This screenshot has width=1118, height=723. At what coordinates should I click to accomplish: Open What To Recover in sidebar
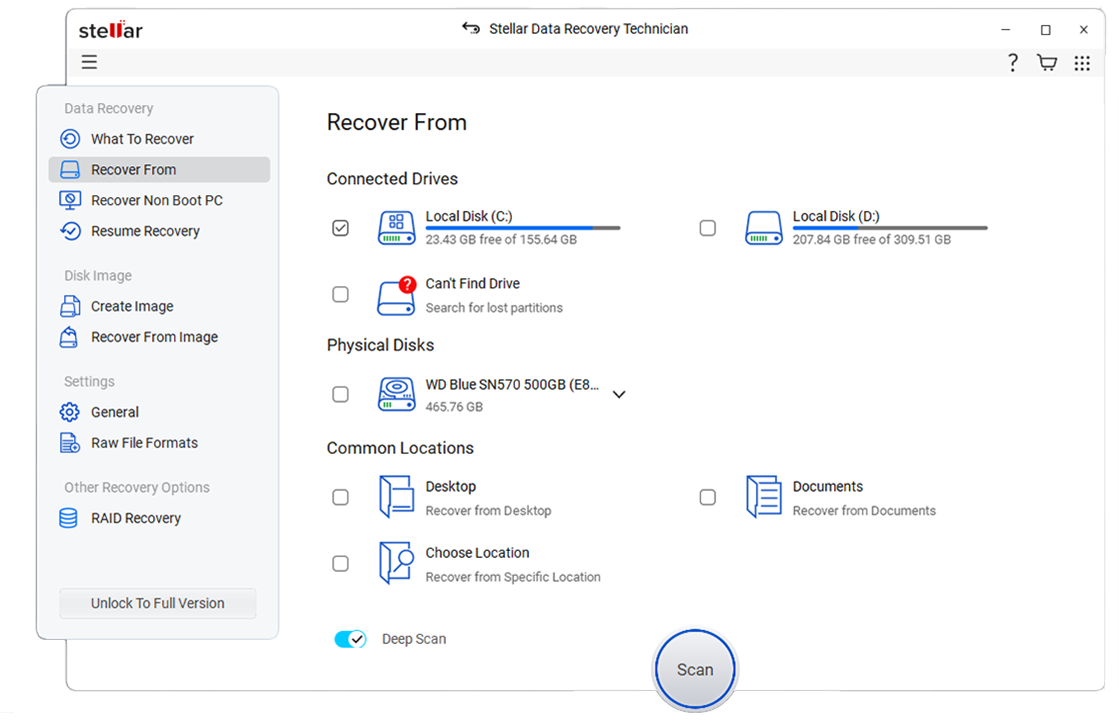(x=159, y=138)
